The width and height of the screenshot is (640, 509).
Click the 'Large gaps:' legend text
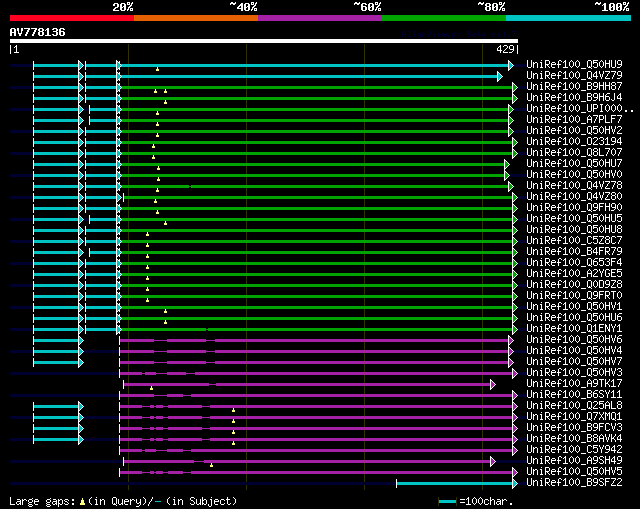click(x=42, y=501)
